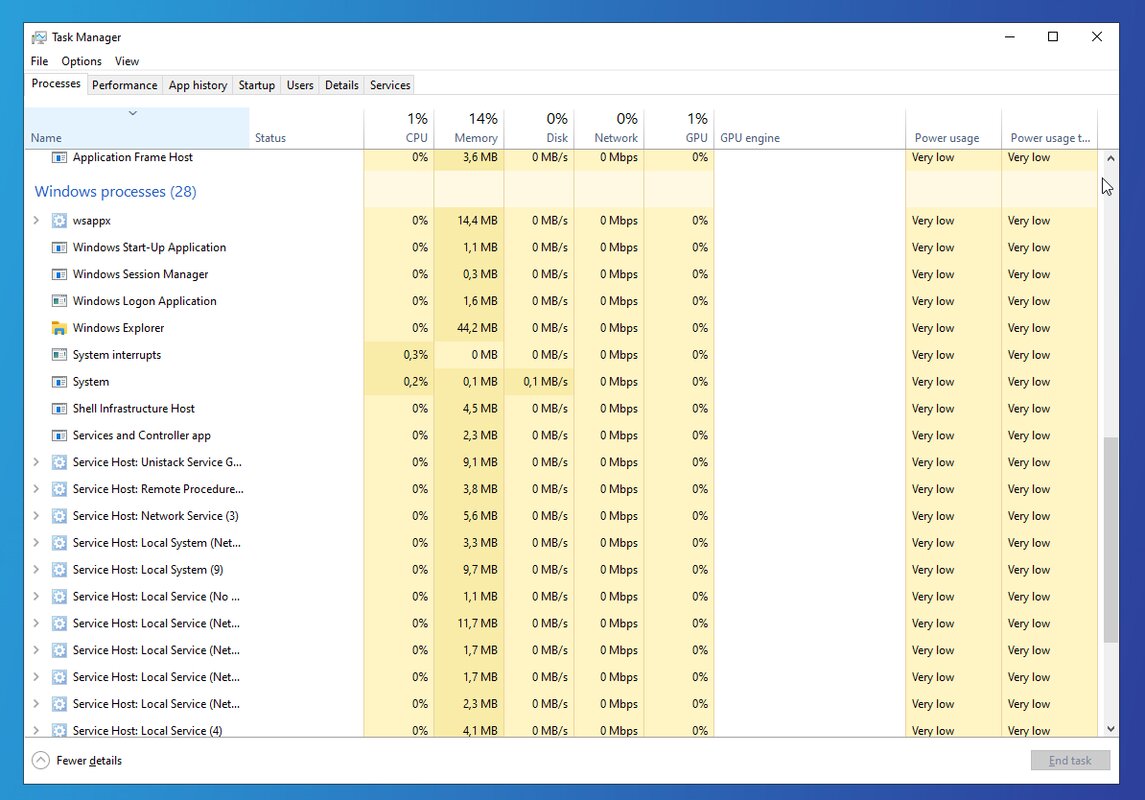Click the Services and Controller app icon
This screenshot has height=800, width=1145.
coord(59,436)
